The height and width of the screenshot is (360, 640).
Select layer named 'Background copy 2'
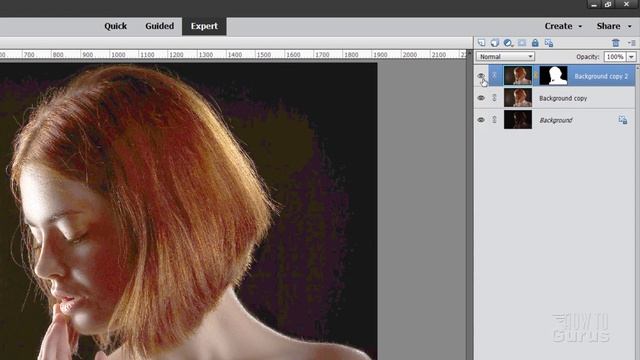point(601,76)
